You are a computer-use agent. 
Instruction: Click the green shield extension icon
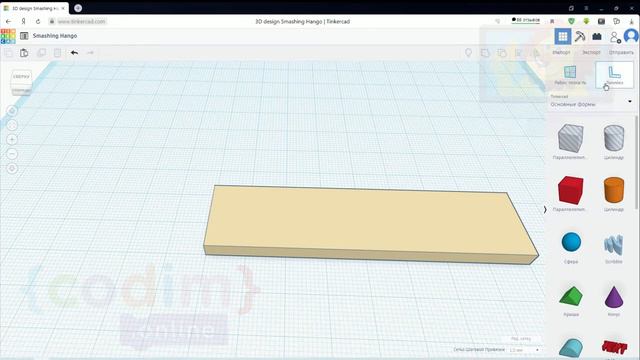[571, 21]
